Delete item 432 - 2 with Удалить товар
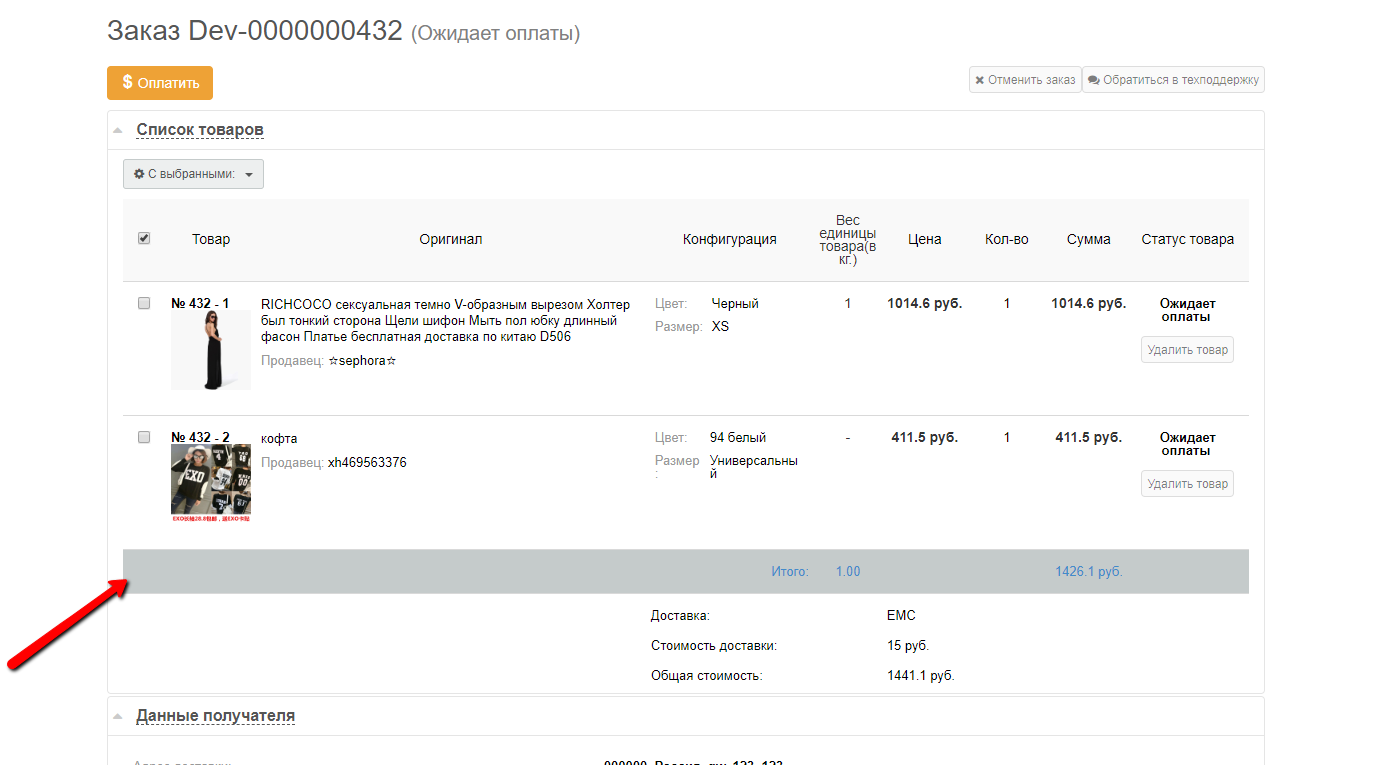This screenshot has height=765, width=1385. click(1187, 484)
